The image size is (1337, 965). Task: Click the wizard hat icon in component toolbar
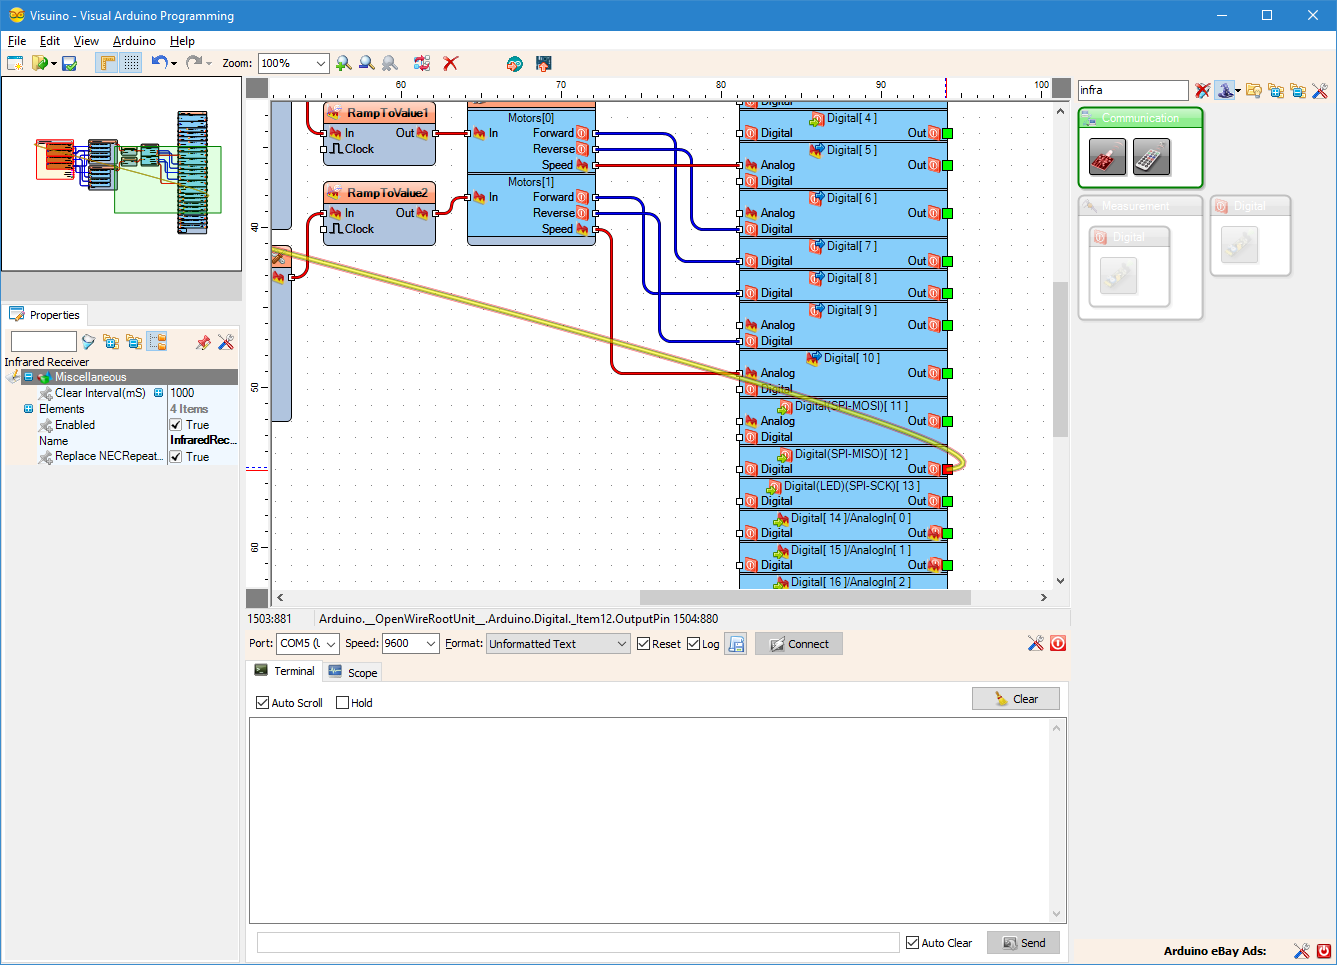pos(1225,90)
